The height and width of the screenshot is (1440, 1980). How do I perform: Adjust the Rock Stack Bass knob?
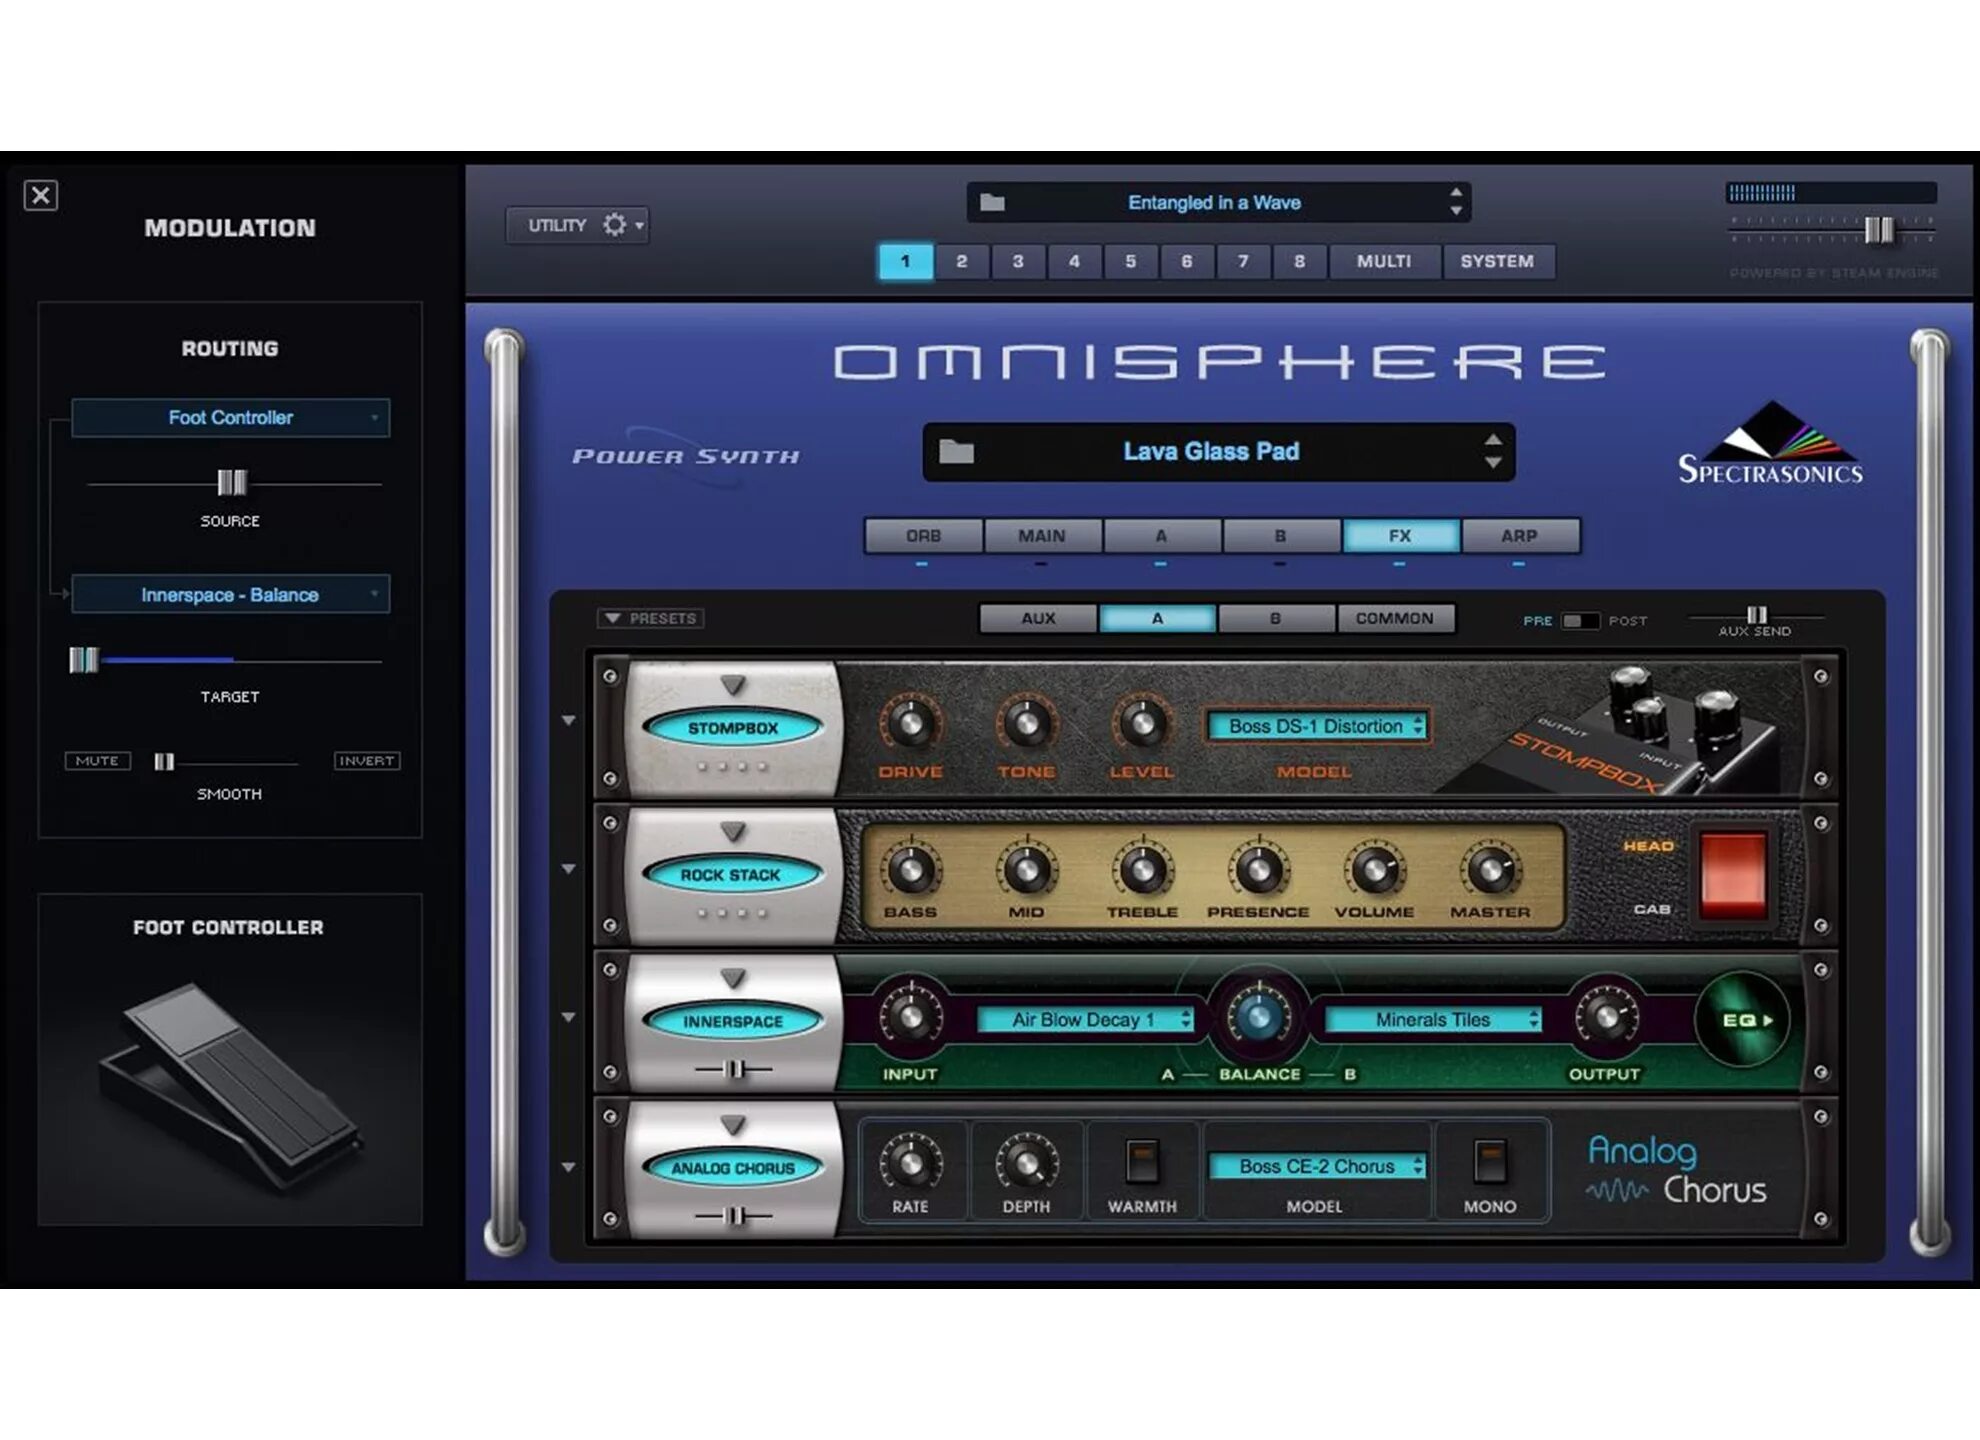point(910,870)
